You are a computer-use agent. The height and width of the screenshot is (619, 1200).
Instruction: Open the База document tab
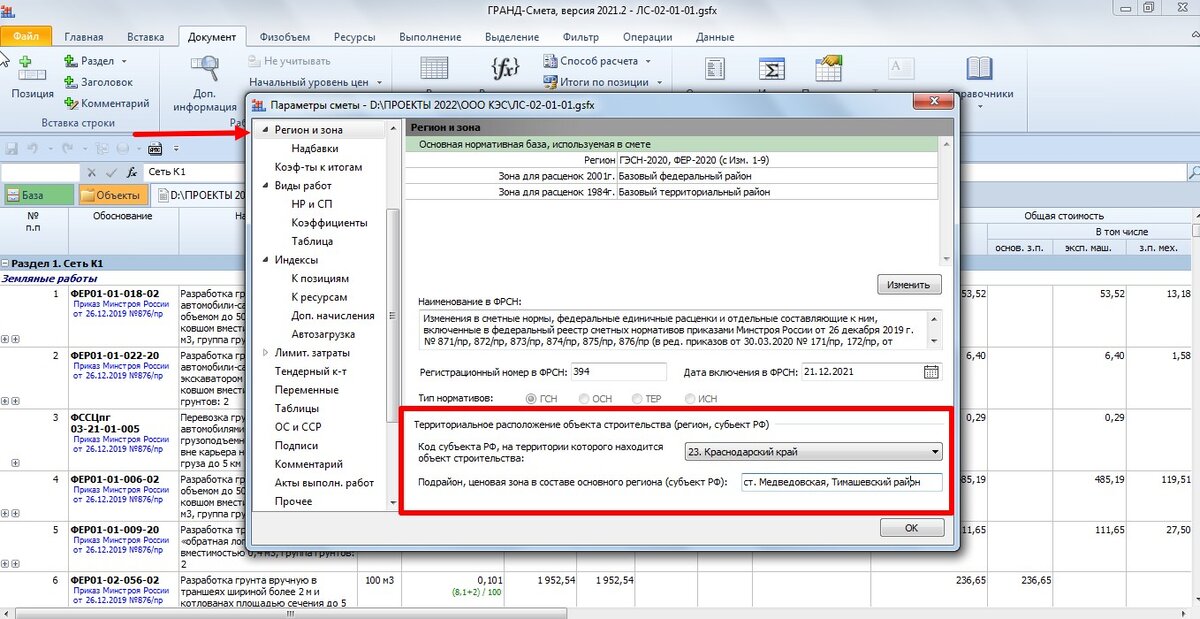click(x=38, y=195)
